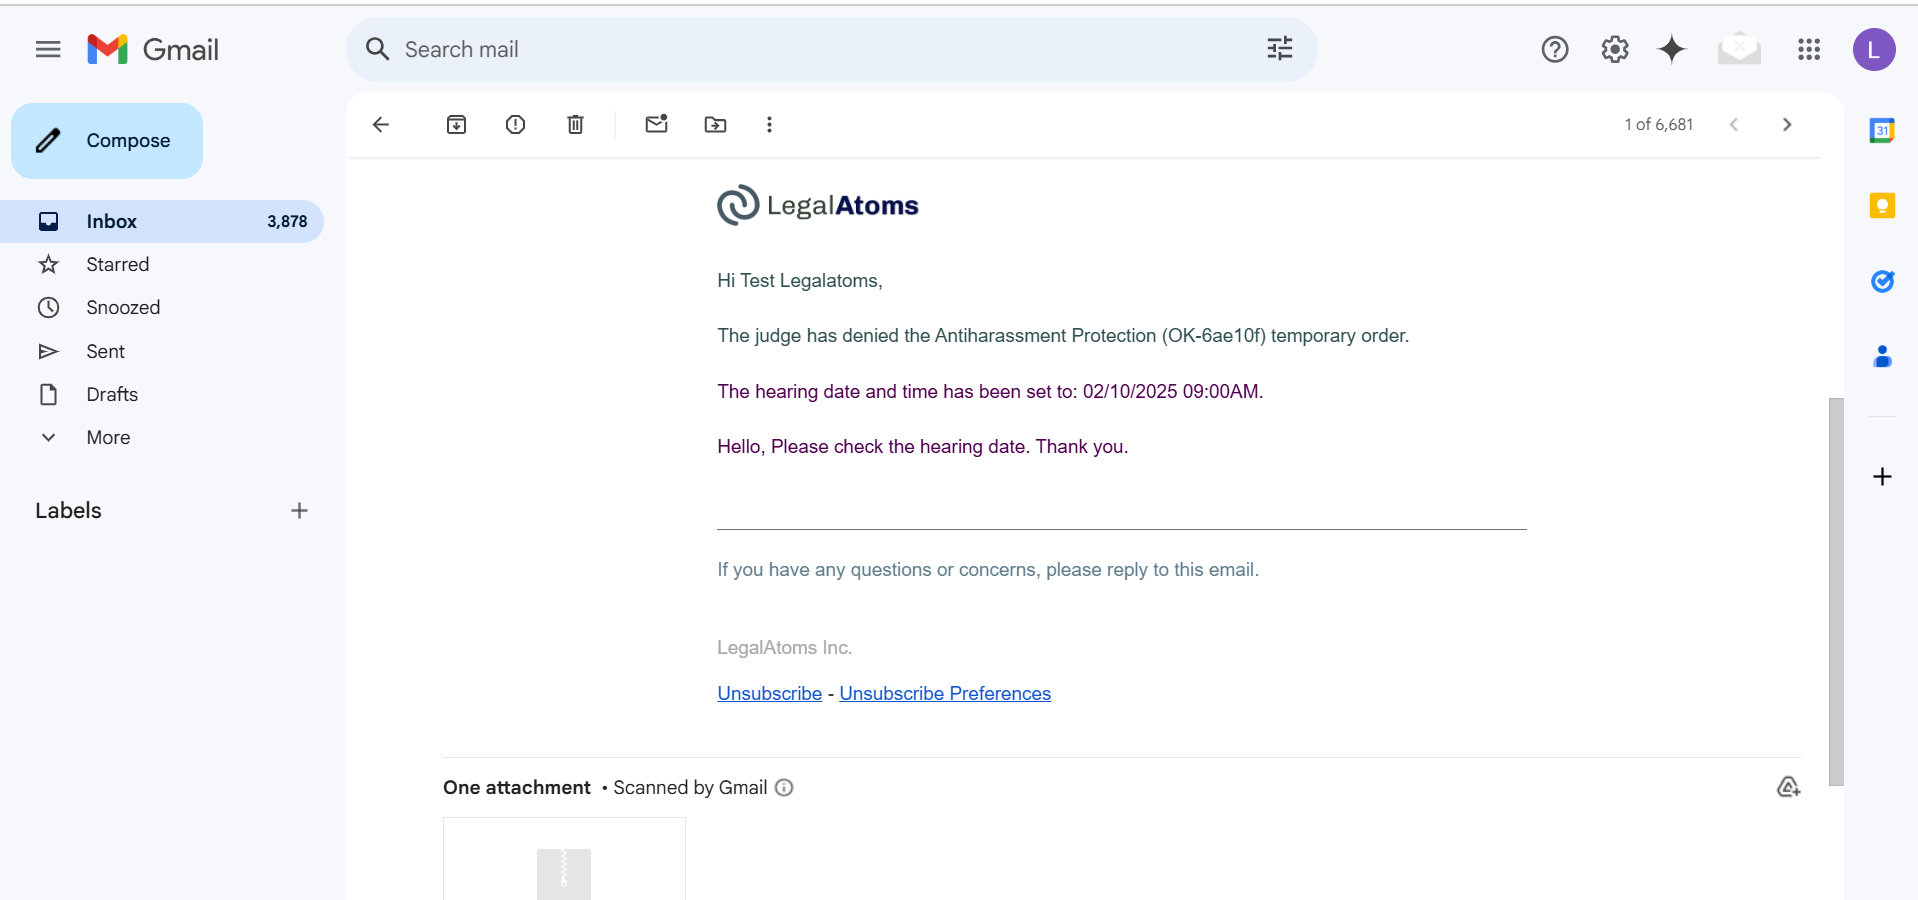Archive this email
Viewport: 1918px width, 900px height.
tap(456, 124)
